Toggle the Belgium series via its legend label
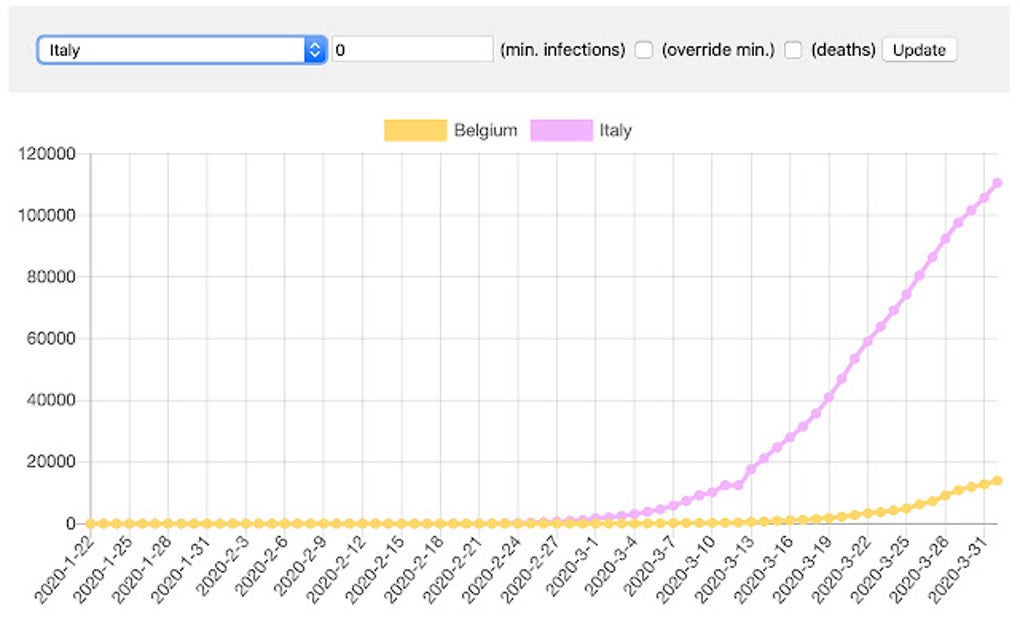Screen dimensions: 1020x638 click(489, 130)
